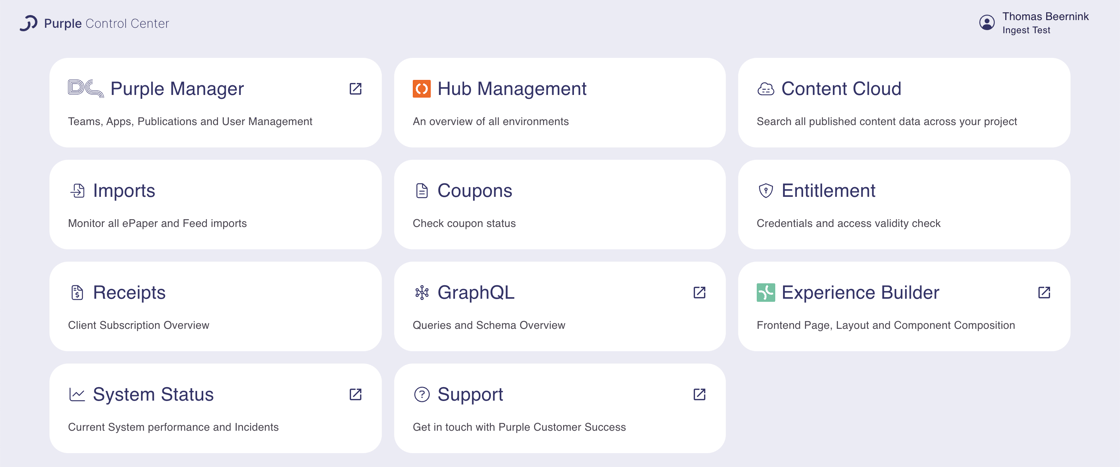
Task: Click the Ingest Test account label
Action: click(1026, 31)
